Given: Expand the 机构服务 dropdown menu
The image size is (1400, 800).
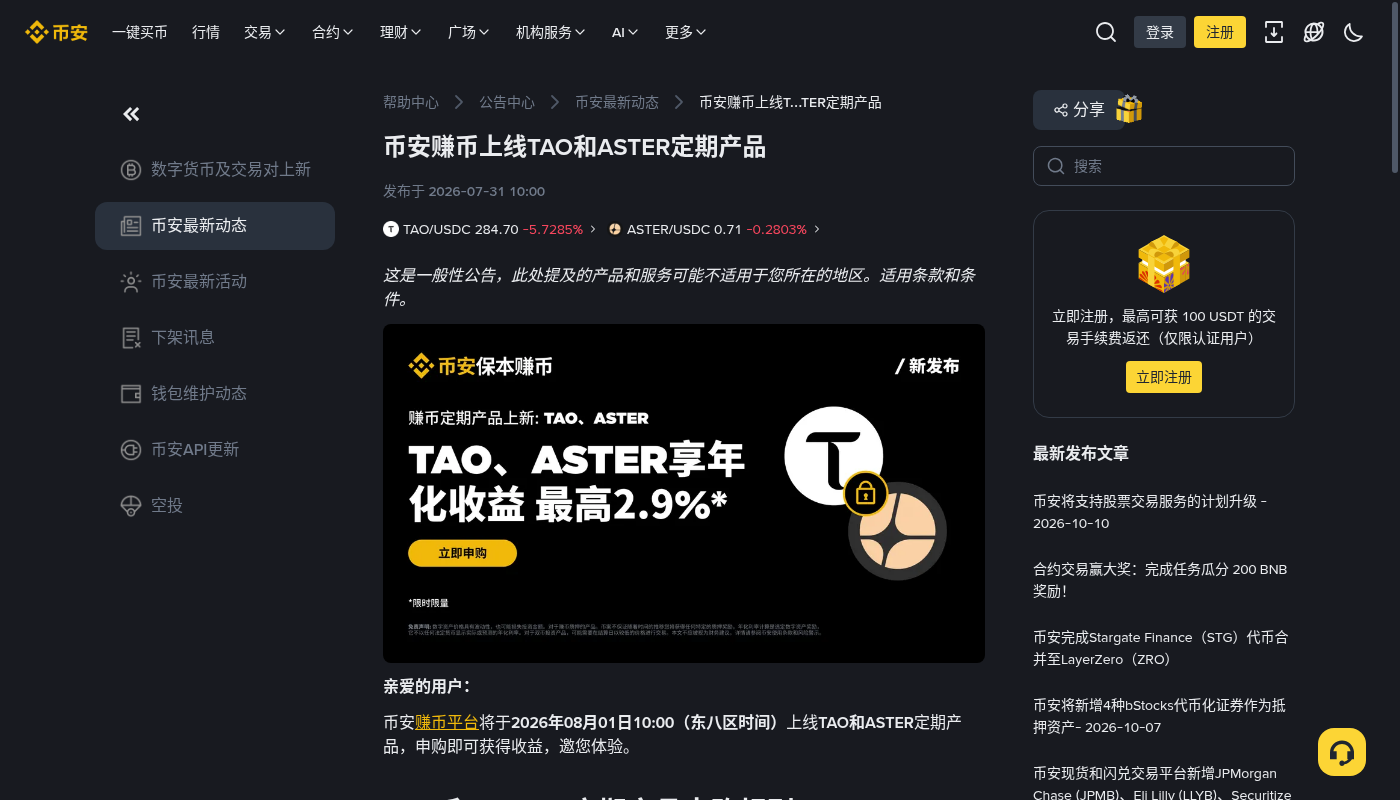Looking at the screenshot, I should point(551,32).
